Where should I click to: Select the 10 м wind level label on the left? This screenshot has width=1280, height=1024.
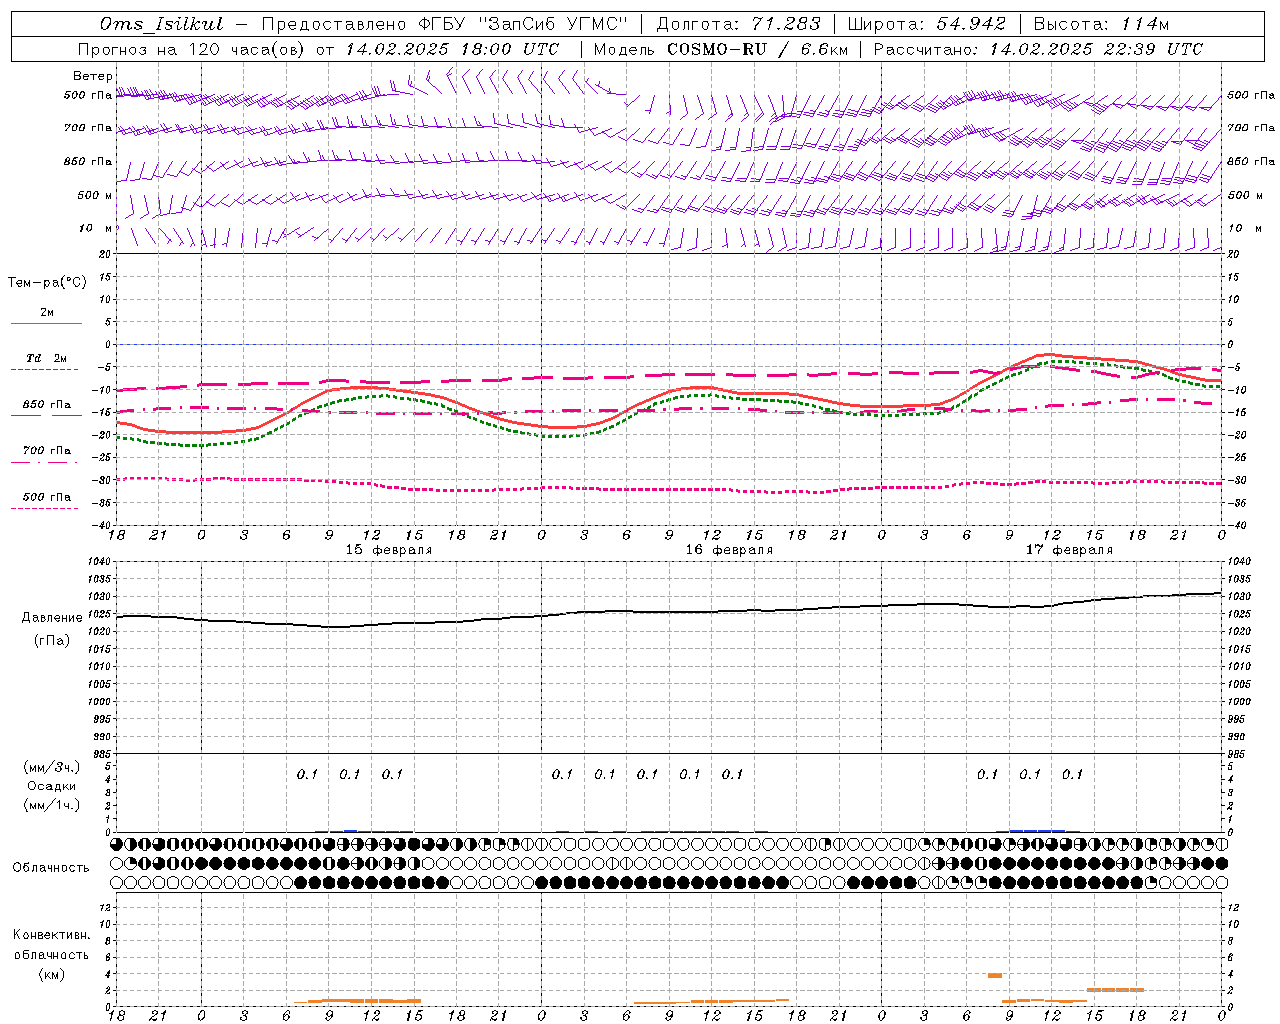[95, 228]
